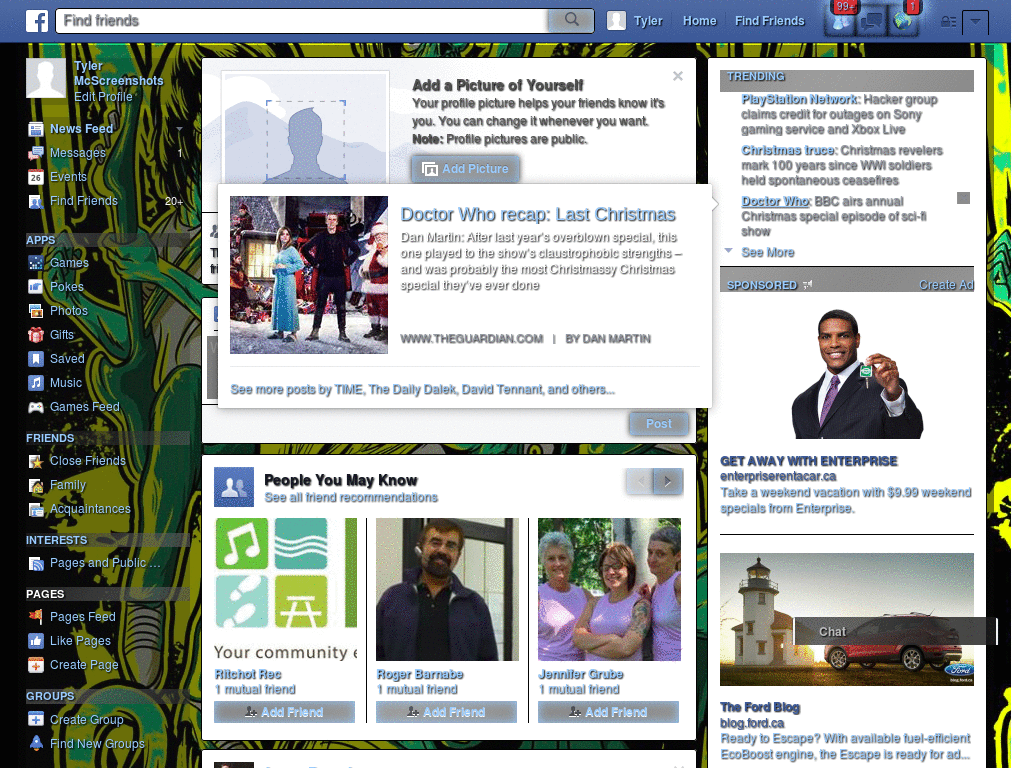The width and height of the screenshot is (1024, 768).
Task: Expand News Feed options dropdown arrow
Action: [180, 129]
